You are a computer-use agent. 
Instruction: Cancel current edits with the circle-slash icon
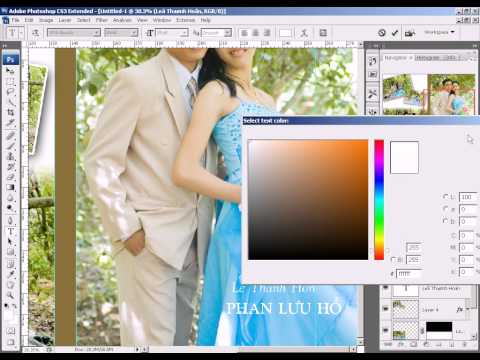[x=382, y=33]
